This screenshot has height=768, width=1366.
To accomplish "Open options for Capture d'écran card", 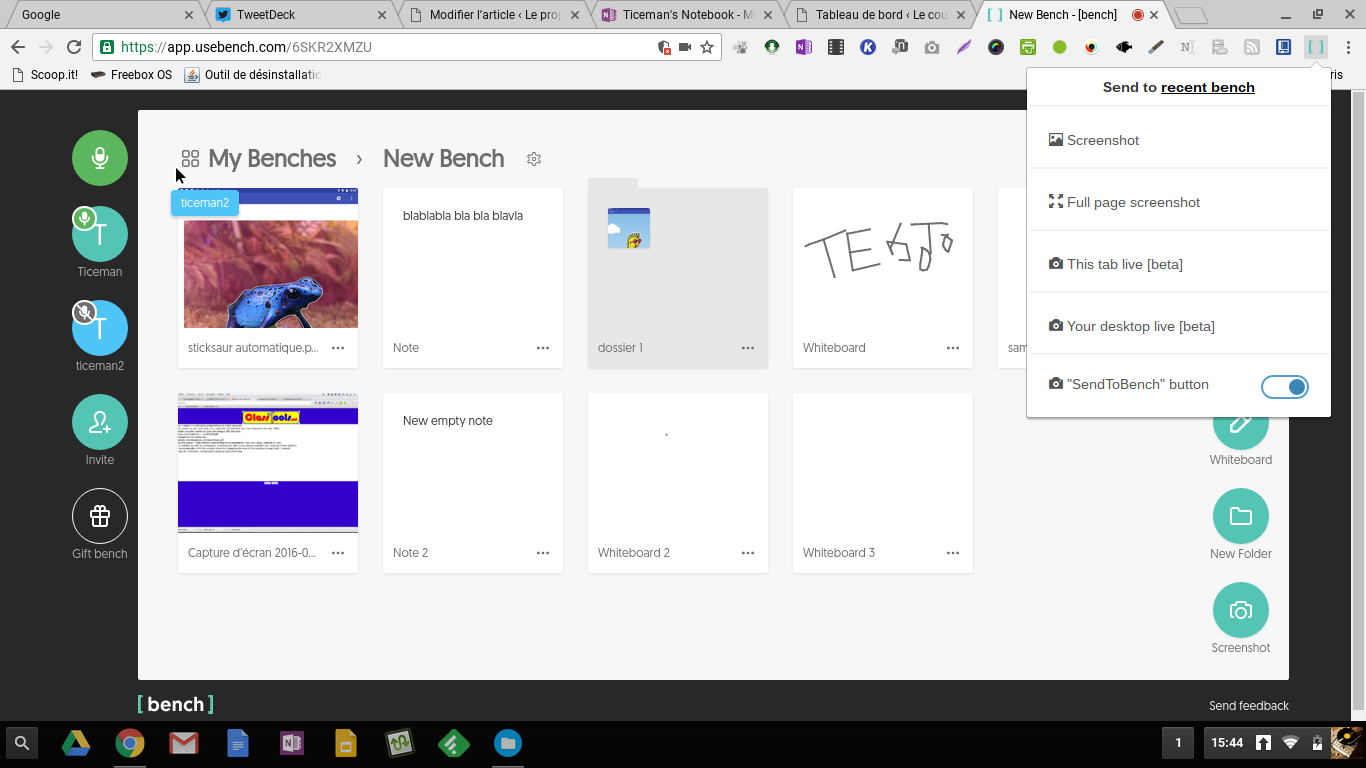I will pos(338,553).
